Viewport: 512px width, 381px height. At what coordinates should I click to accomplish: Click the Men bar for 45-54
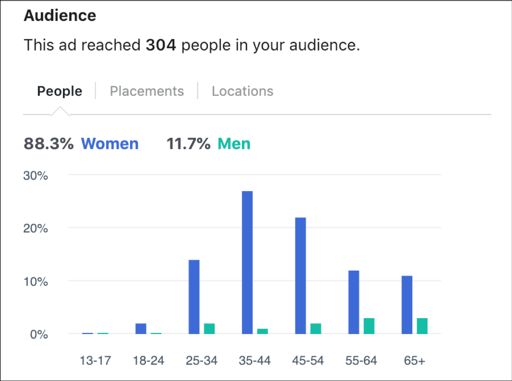316,328
